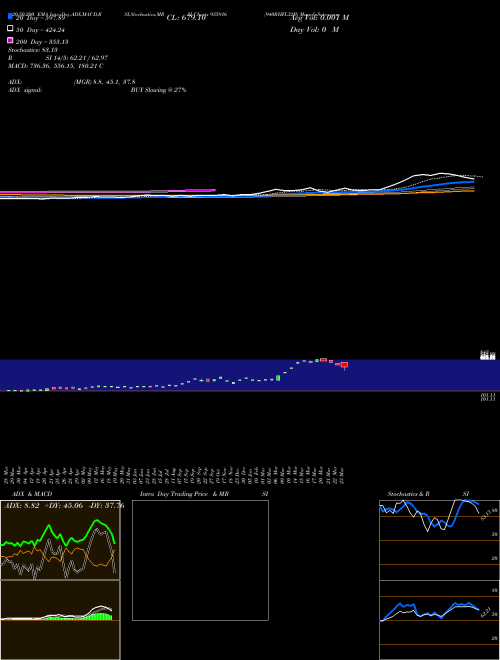Click the 'Avg Vol' value at top
Viewport: 500px width, 660px height.
click(x=319, y=18)
